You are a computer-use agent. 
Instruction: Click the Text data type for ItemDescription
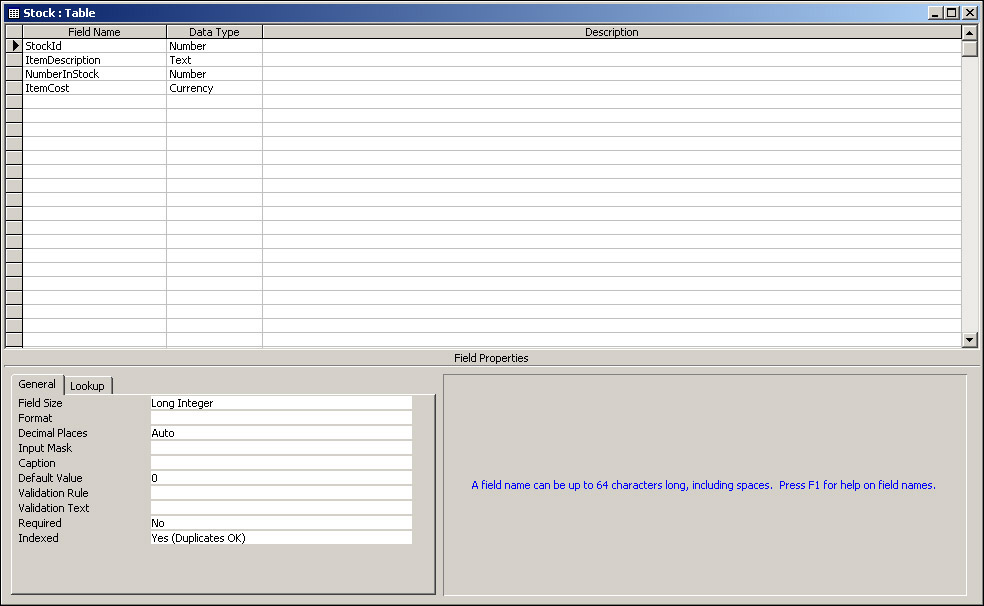tap(214, 60)
